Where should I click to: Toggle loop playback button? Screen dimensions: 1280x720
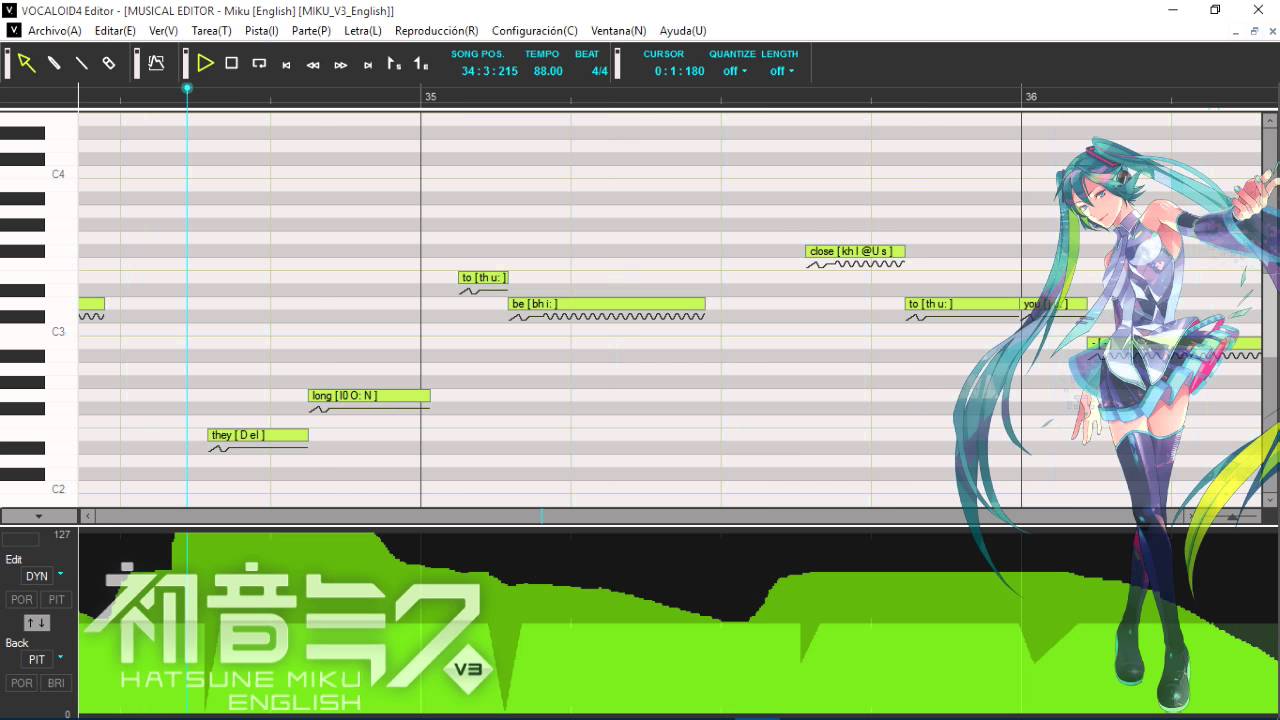pos(259,63)
